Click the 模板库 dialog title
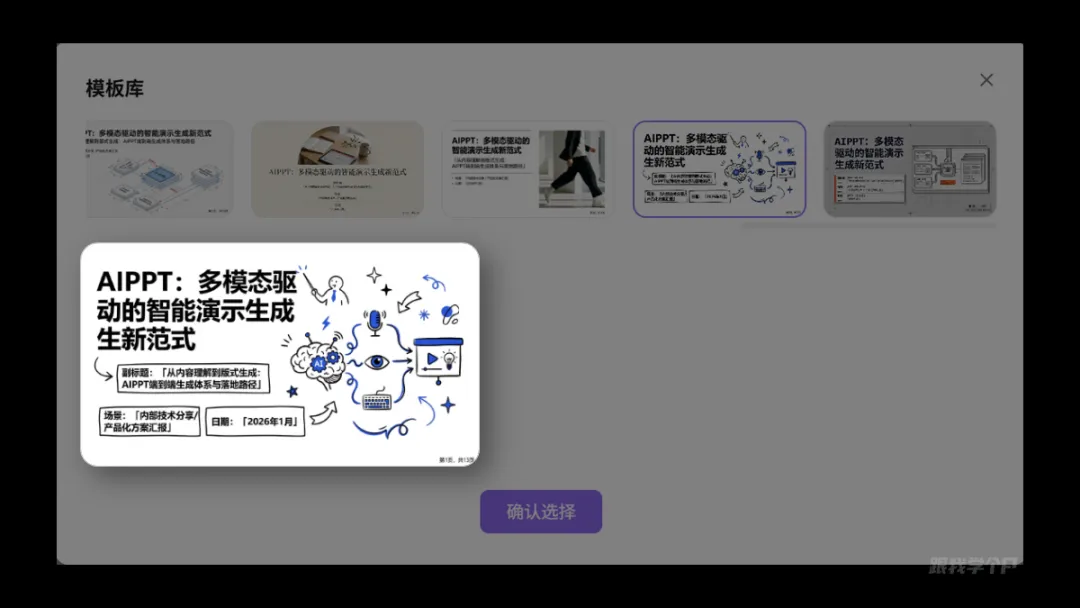Screen dimensions: 1080x608 (x=114, y=88)
